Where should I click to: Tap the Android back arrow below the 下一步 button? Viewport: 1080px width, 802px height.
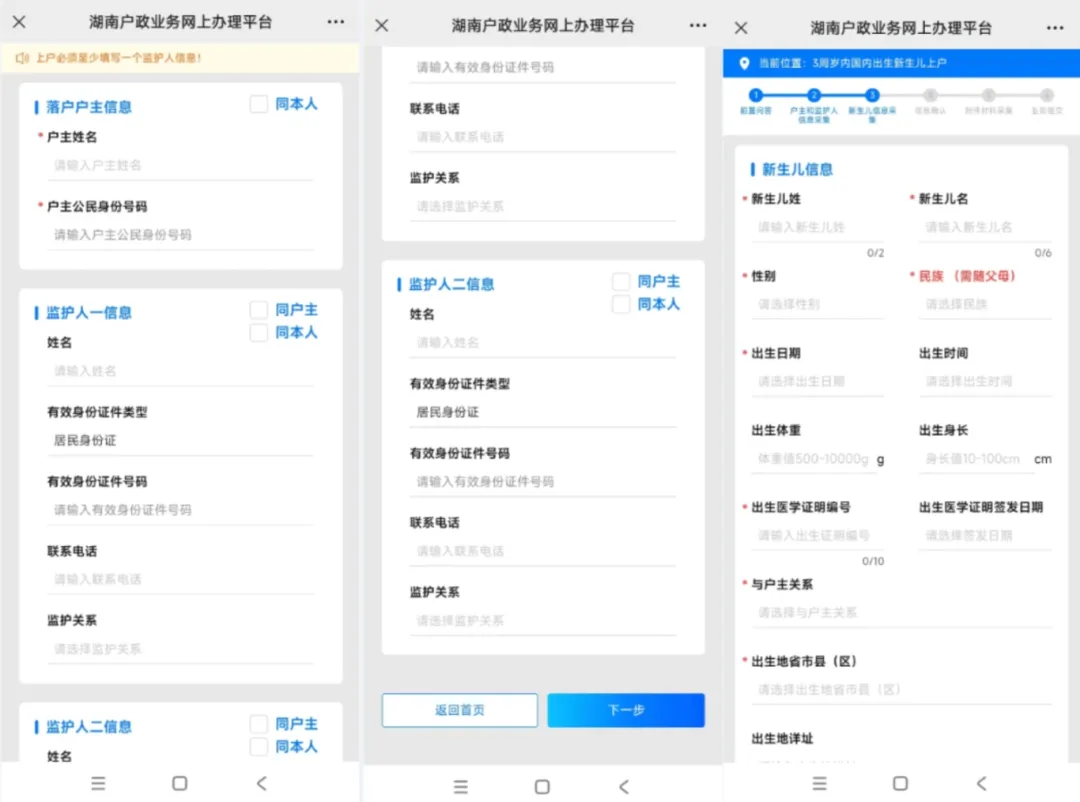click(623, 786)
